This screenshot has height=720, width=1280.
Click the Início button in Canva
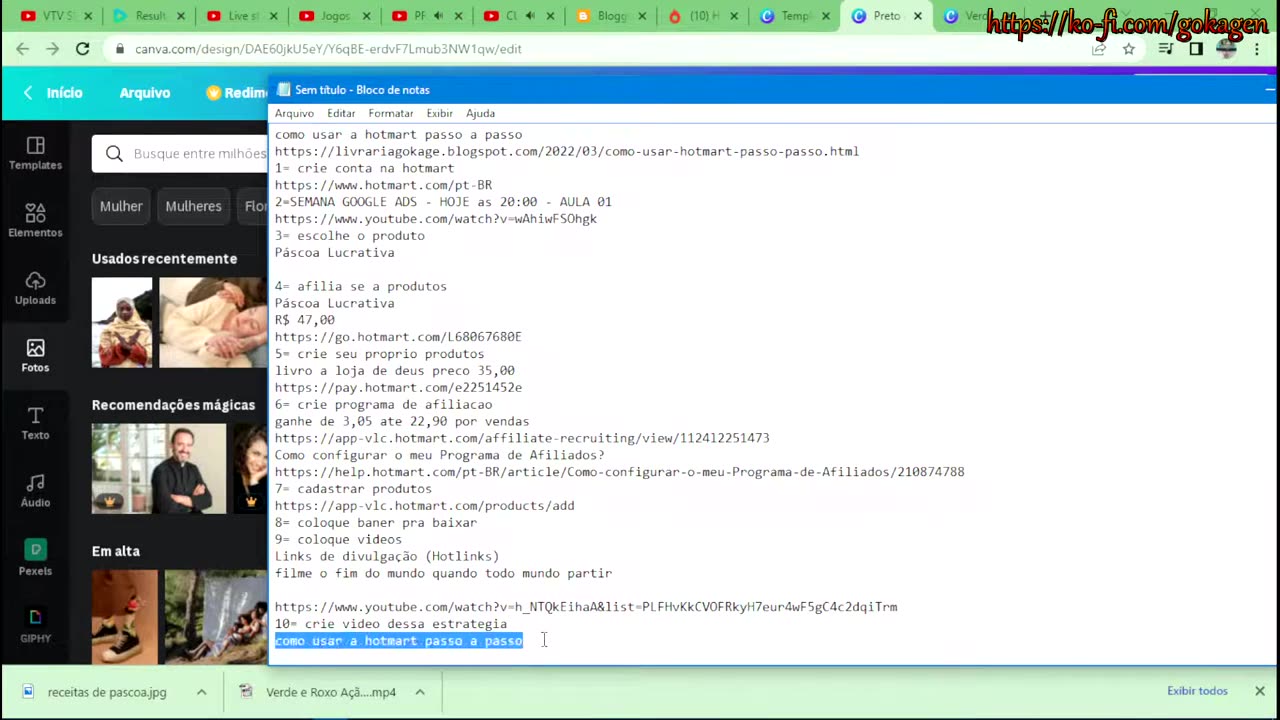pyautogui.click(x=64, y=92)
